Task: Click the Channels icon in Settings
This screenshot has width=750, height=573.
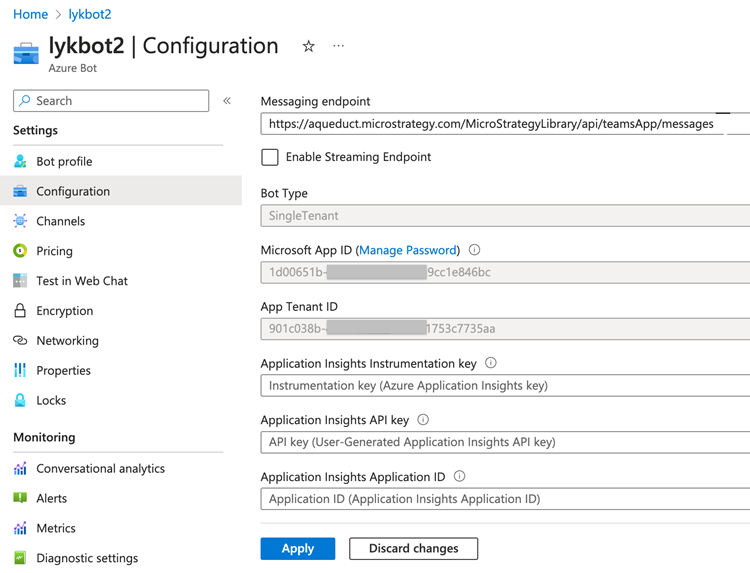Action: tap(20, 221)
